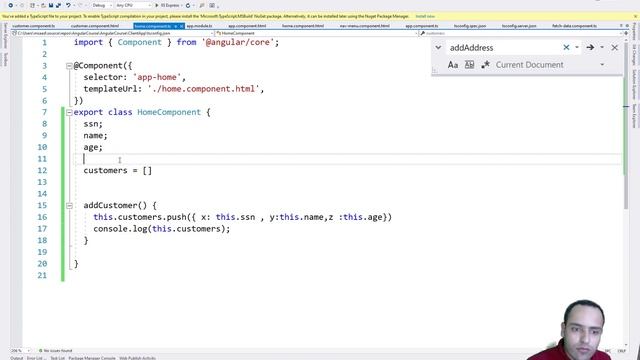Click the 'console.log(this.customers);' line
640x360 pixels.
point(162,229)
